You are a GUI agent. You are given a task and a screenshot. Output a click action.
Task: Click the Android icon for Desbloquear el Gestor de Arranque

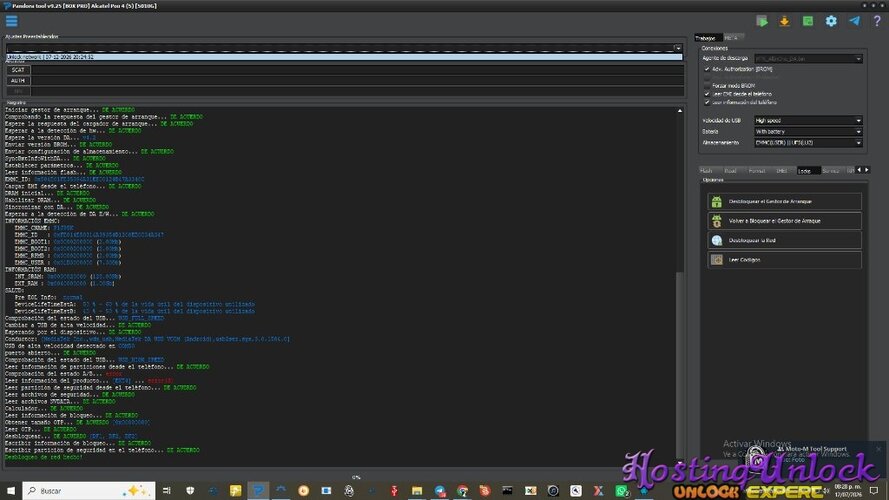717,201
